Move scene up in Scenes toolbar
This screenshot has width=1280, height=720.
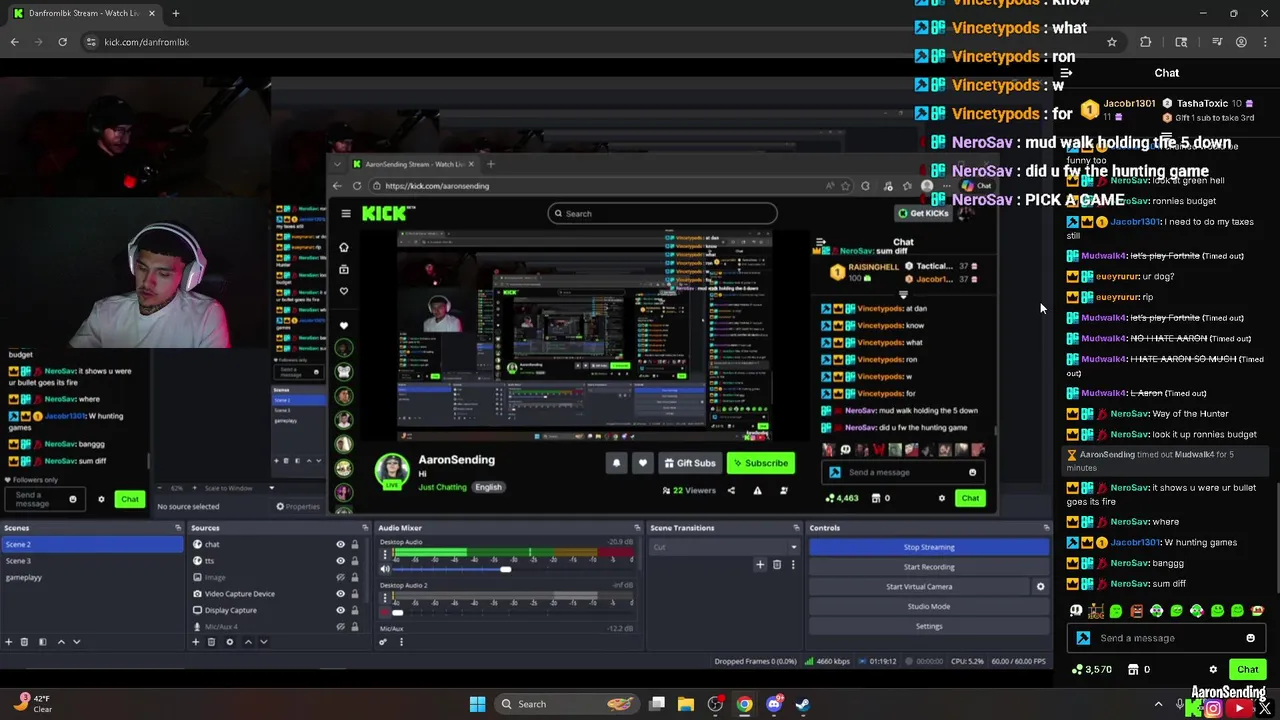click(x=60, y=642)
